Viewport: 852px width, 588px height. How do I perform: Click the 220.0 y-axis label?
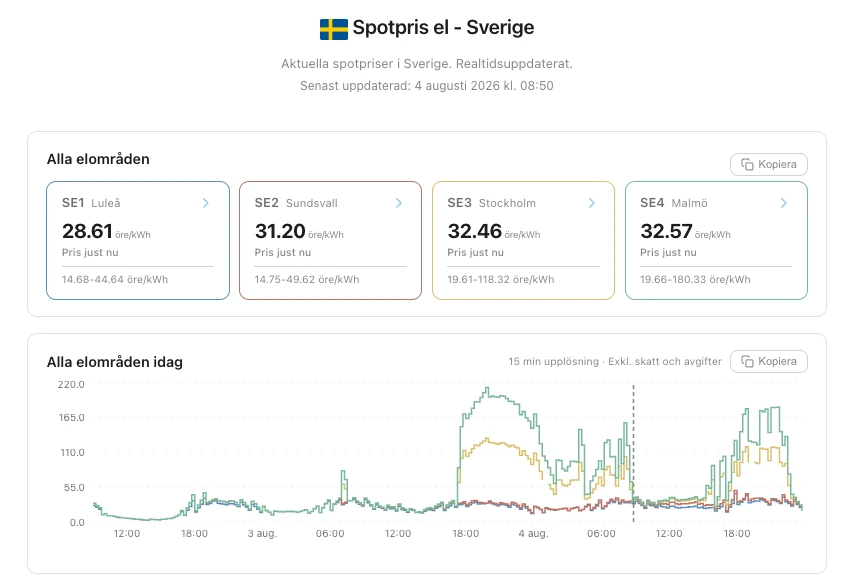pos(71,385)
